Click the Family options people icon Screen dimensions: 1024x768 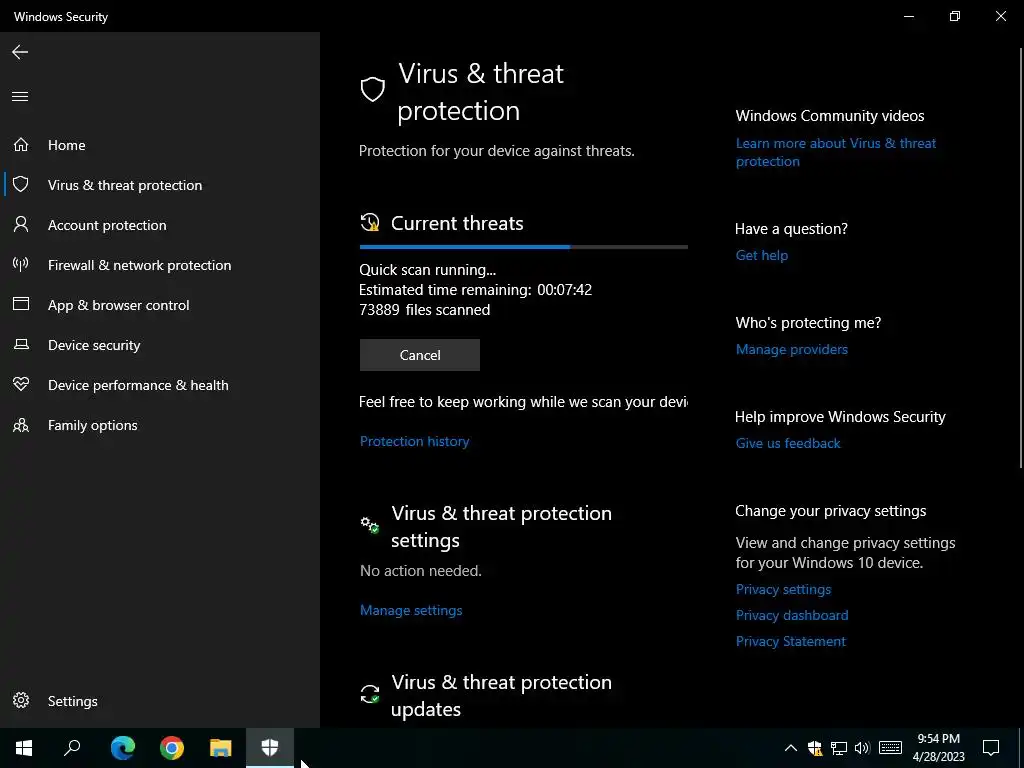coord(21,425)
